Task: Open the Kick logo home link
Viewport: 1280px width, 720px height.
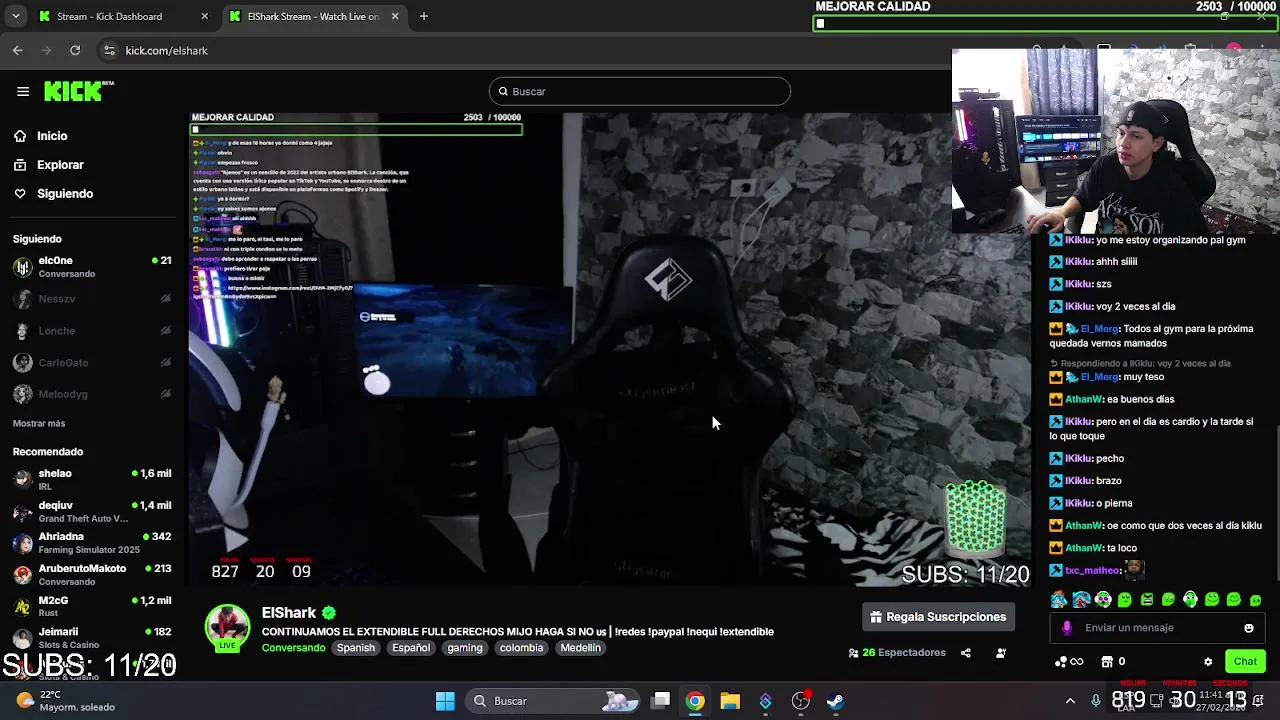Action: [79, 91]
